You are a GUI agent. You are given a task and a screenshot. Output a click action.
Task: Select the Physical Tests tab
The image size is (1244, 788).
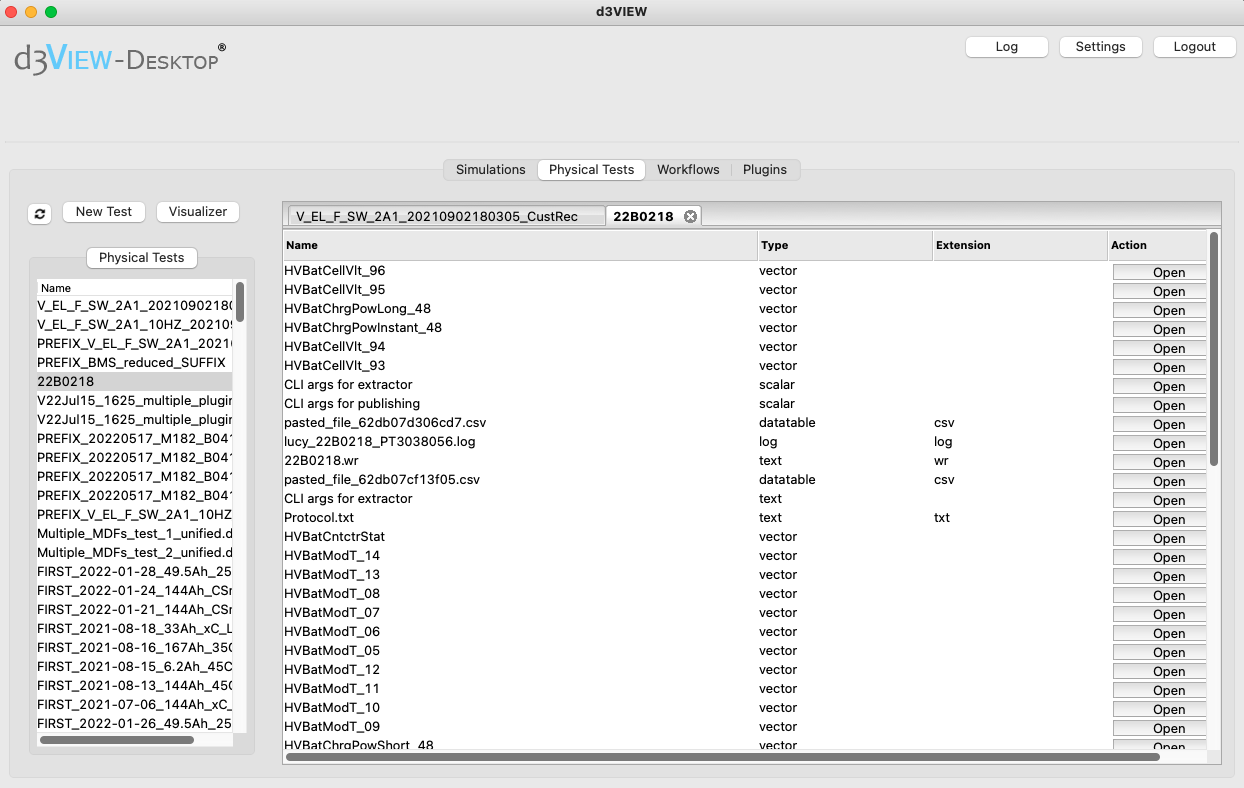(591, 169)
